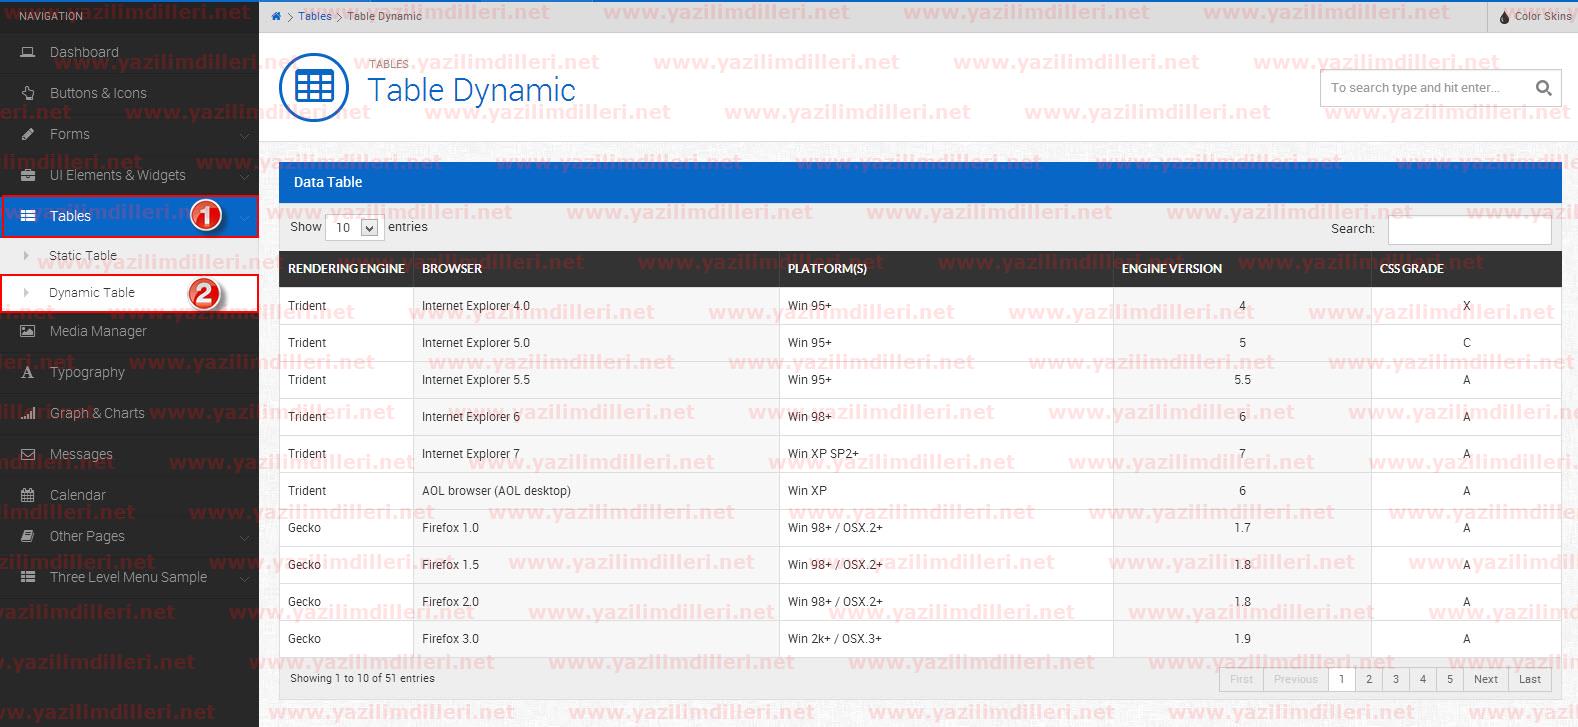The height and width of the screenshot is (727, 1578).
Task: Click the Media Manager picture icon
Action: [x=28, y=331]
